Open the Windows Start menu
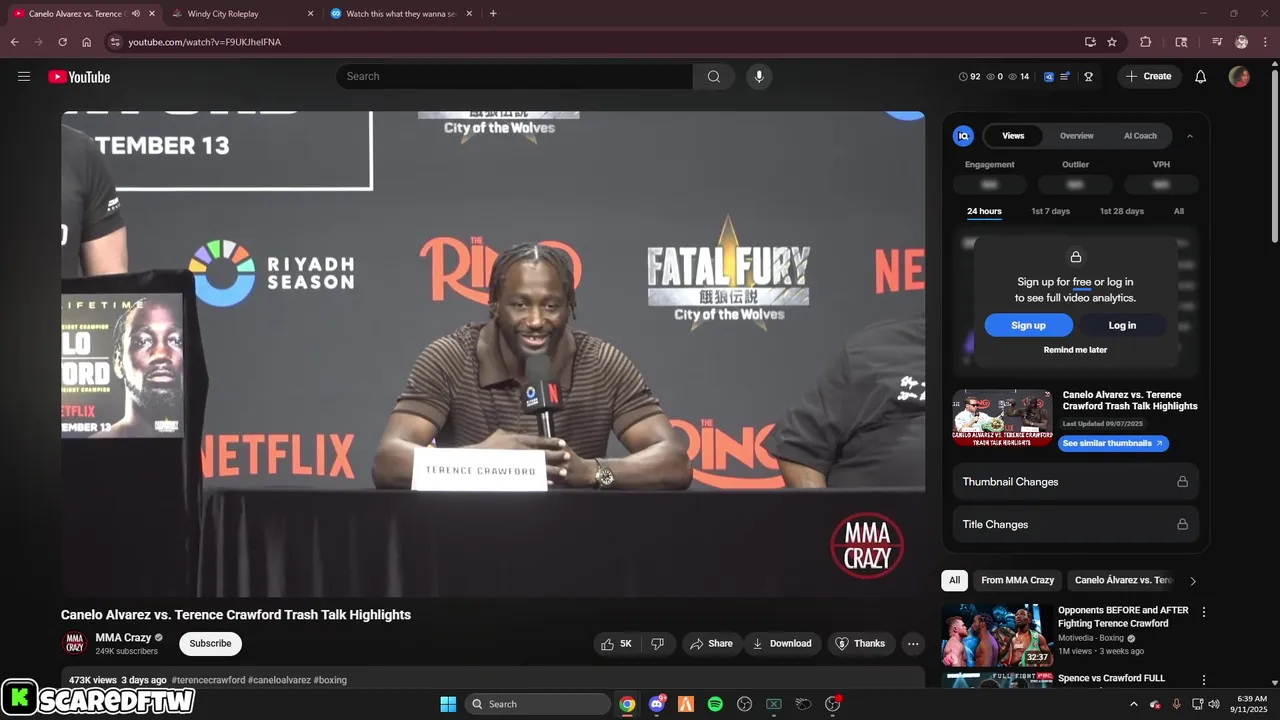This screenshot has width=1280, height=720. pos(448,704)
